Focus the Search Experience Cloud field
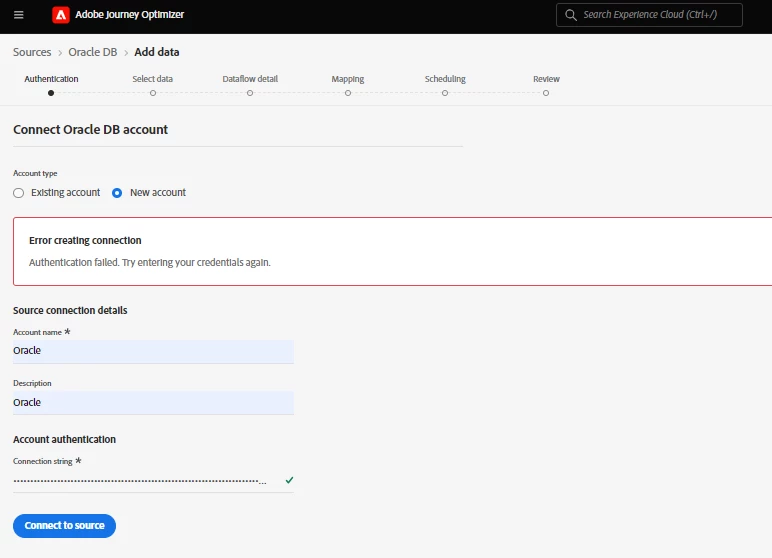This screenshot has width=772, height=558. [649, 15]
